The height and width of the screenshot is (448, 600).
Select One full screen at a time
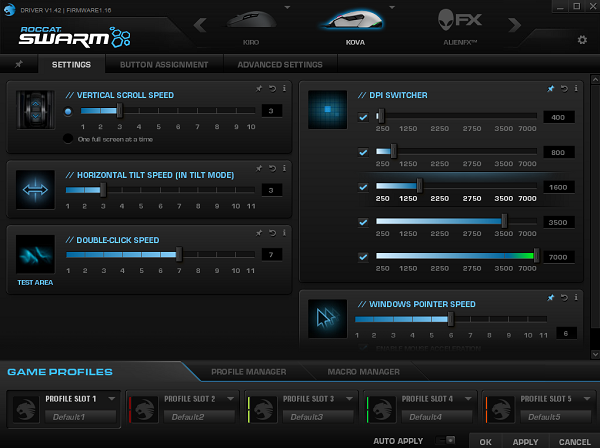[68, 138]
